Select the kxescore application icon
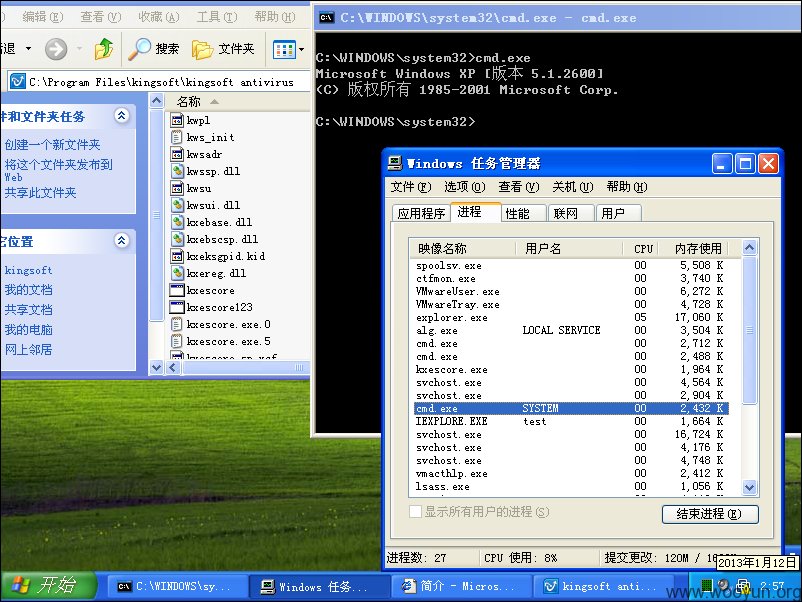Image resolution: width=802 pixels, height=602 pixels. click(177, 290)
